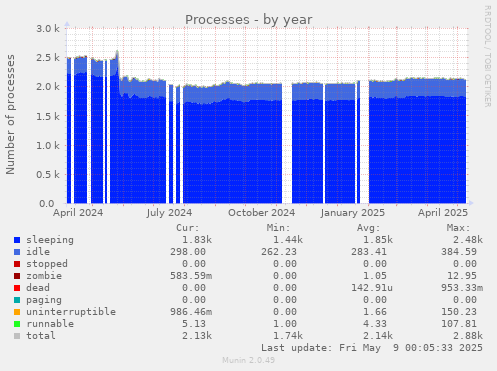The width and height of the screenshot is (497, 371).
Task: Click the idle current value 298.00
Action: [x=188, y=252]
